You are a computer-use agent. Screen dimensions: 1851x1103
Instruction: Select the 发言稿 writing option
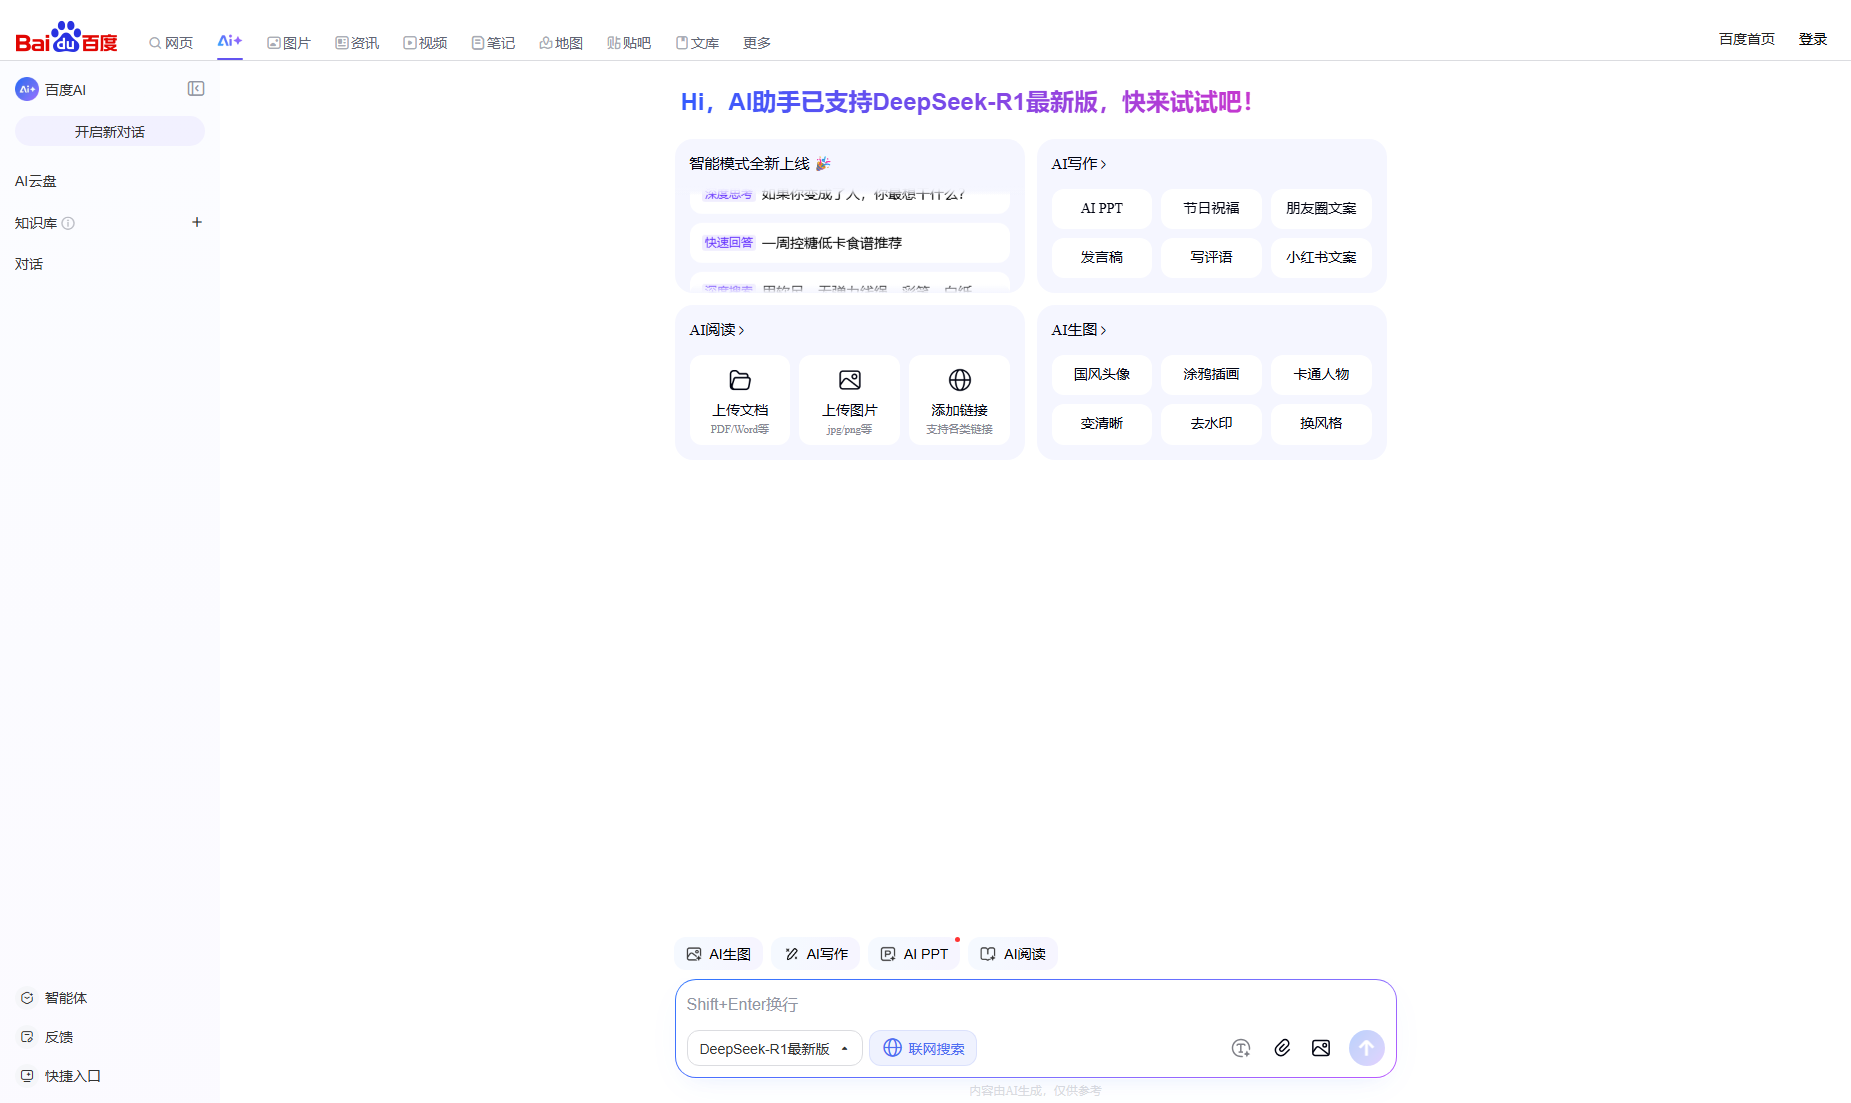click(x=1102, y=257)
